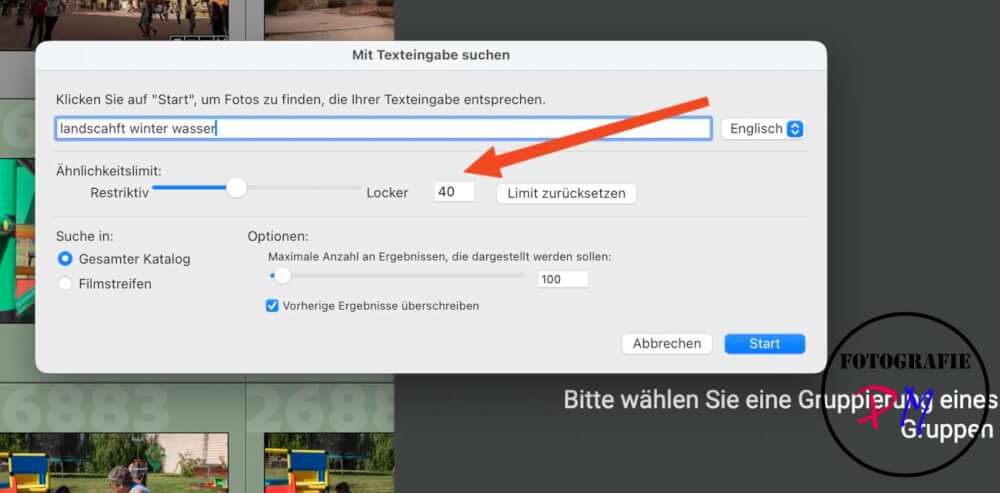1000x493 pixels.
Task: Focus the search text field with landschaft winter wasser
Action: click(384, 129)
